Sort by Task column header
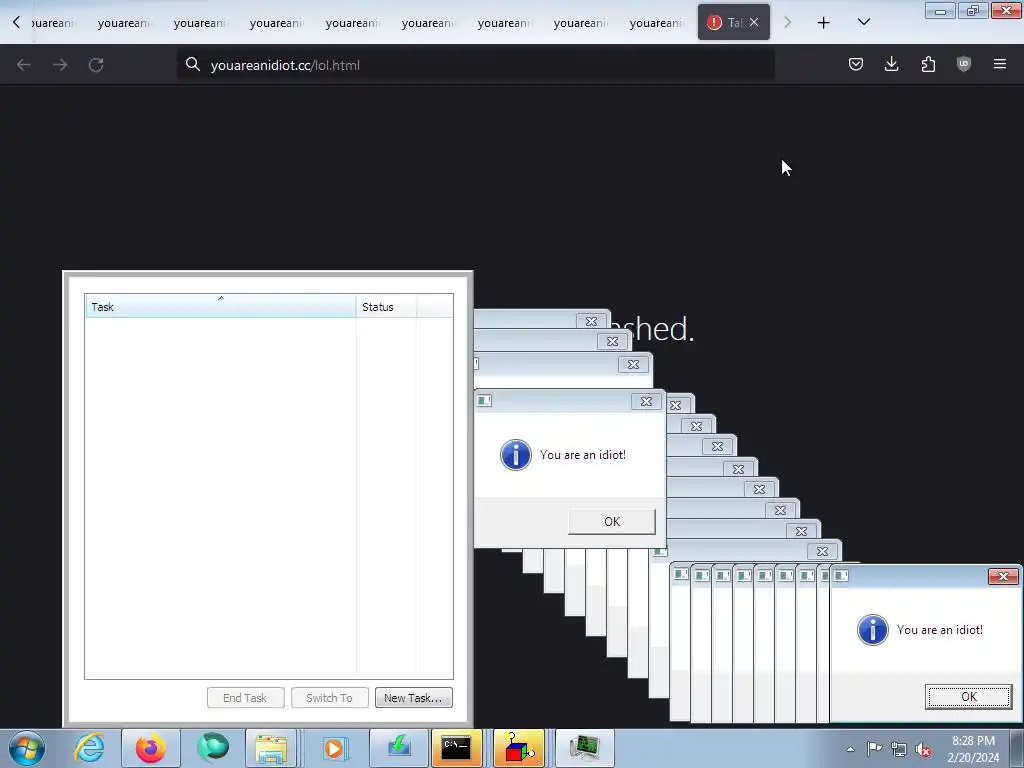 click(x=221, y=306)
